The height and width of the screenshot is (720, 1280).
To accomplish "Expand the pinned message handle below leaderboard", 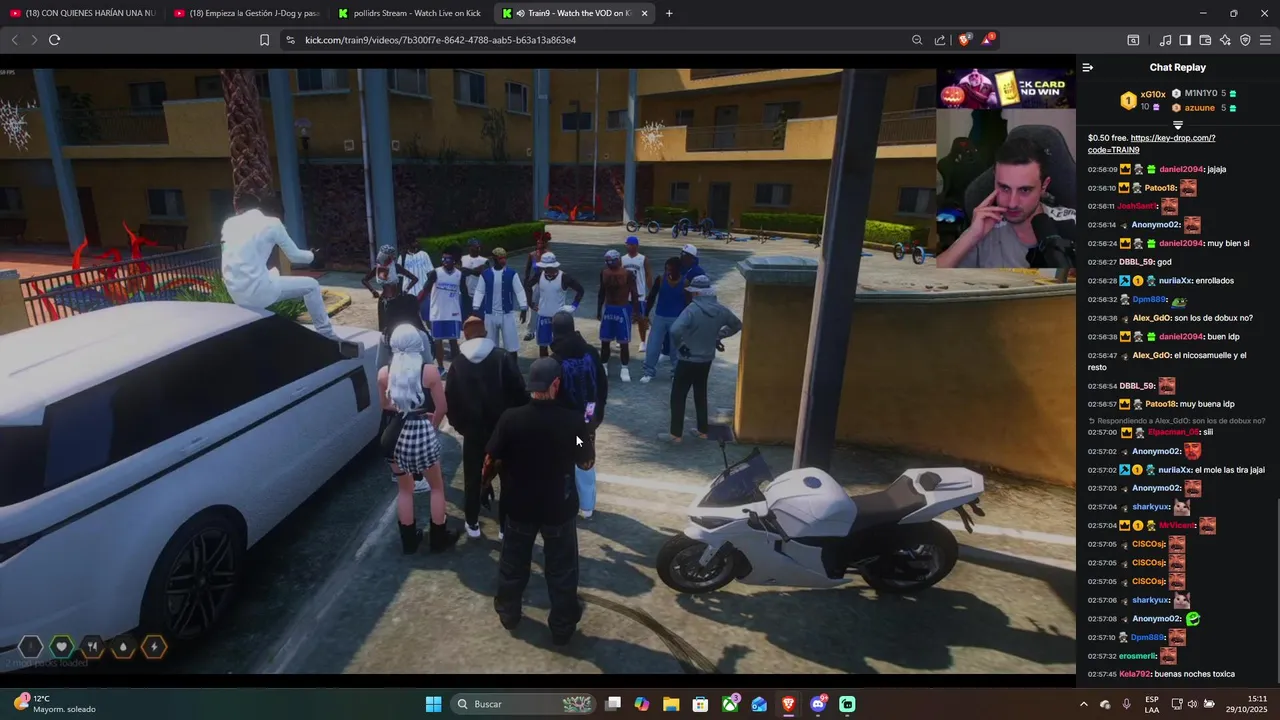I will click(1178, 125).
